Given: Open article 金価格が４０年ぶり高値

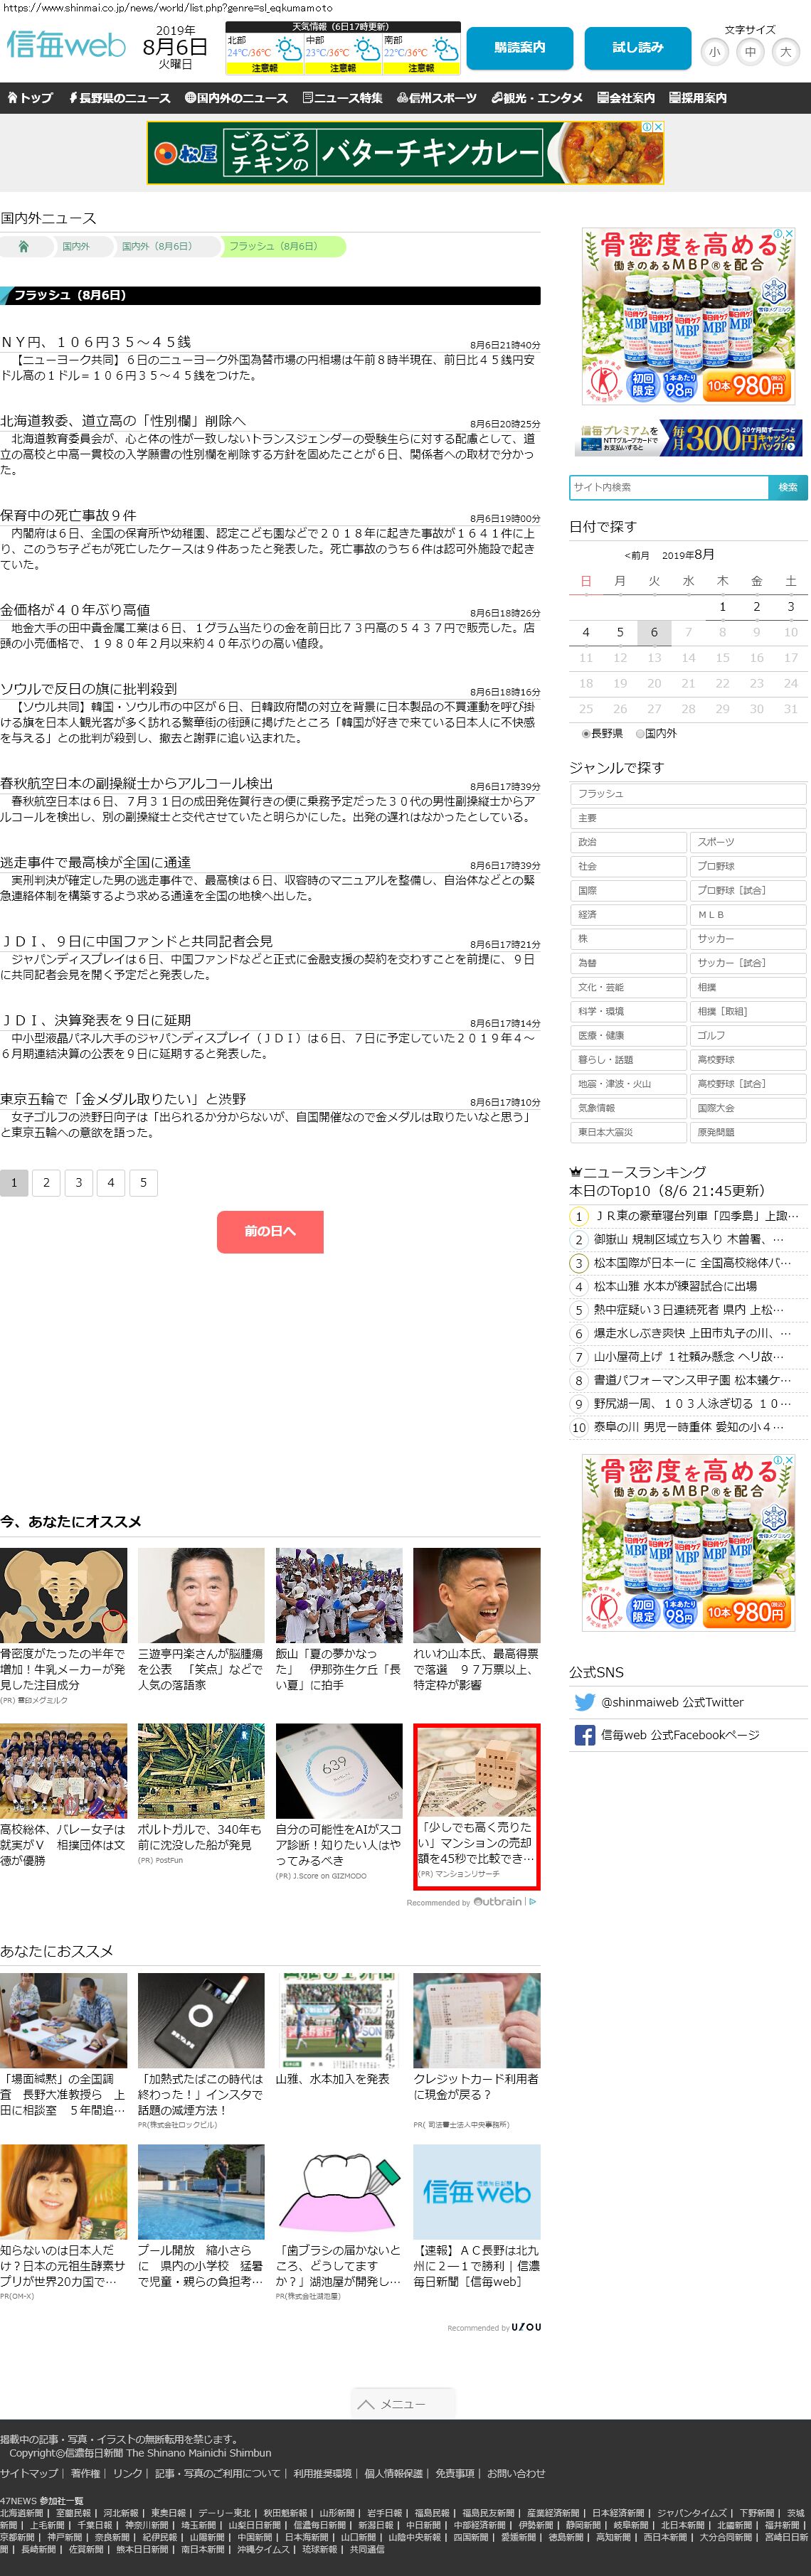Looking at the screenshot, I should [75, 610].
